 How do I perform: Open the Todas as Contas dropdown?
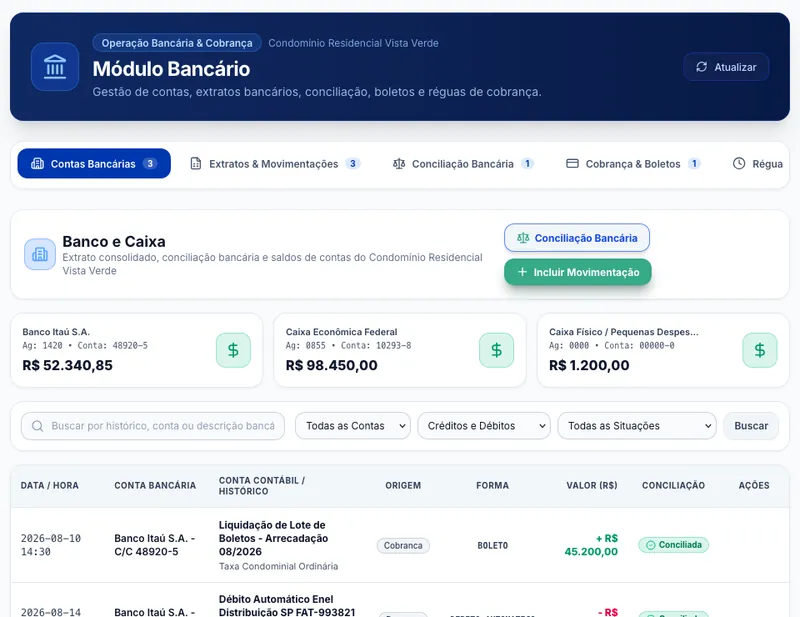[353, 426]
